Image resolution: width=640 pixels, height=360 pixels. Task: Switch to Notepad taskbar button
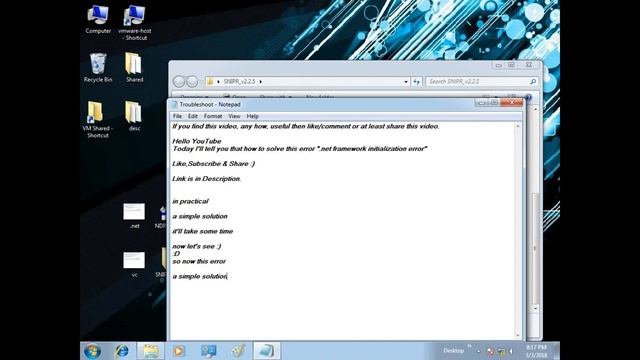(x=267, y=351)
